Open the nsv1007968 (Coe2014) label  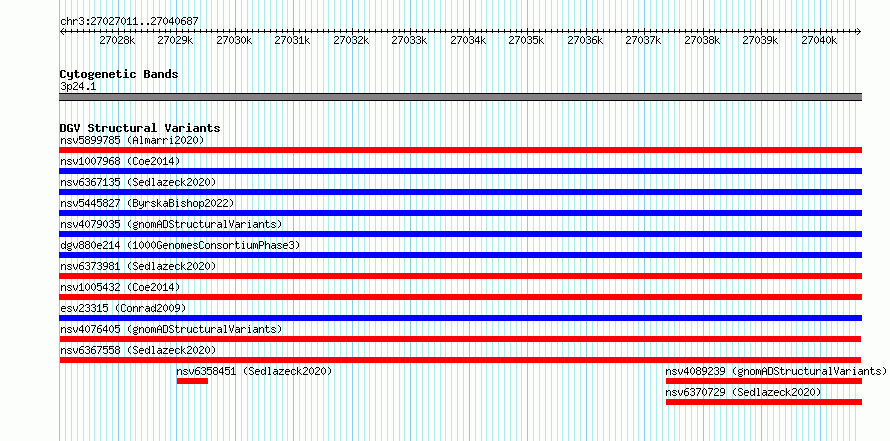120,161
